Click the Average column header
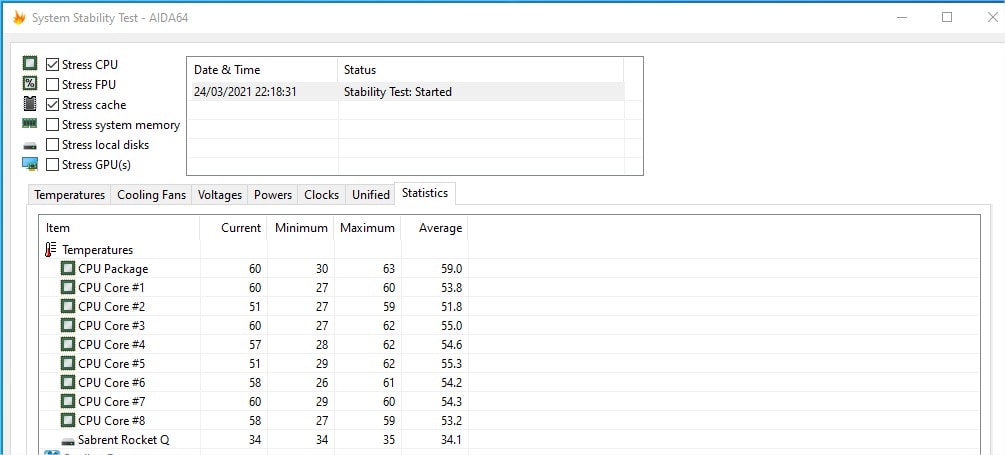The width and height of the screenshot is (1005, 455). [440, 228]
